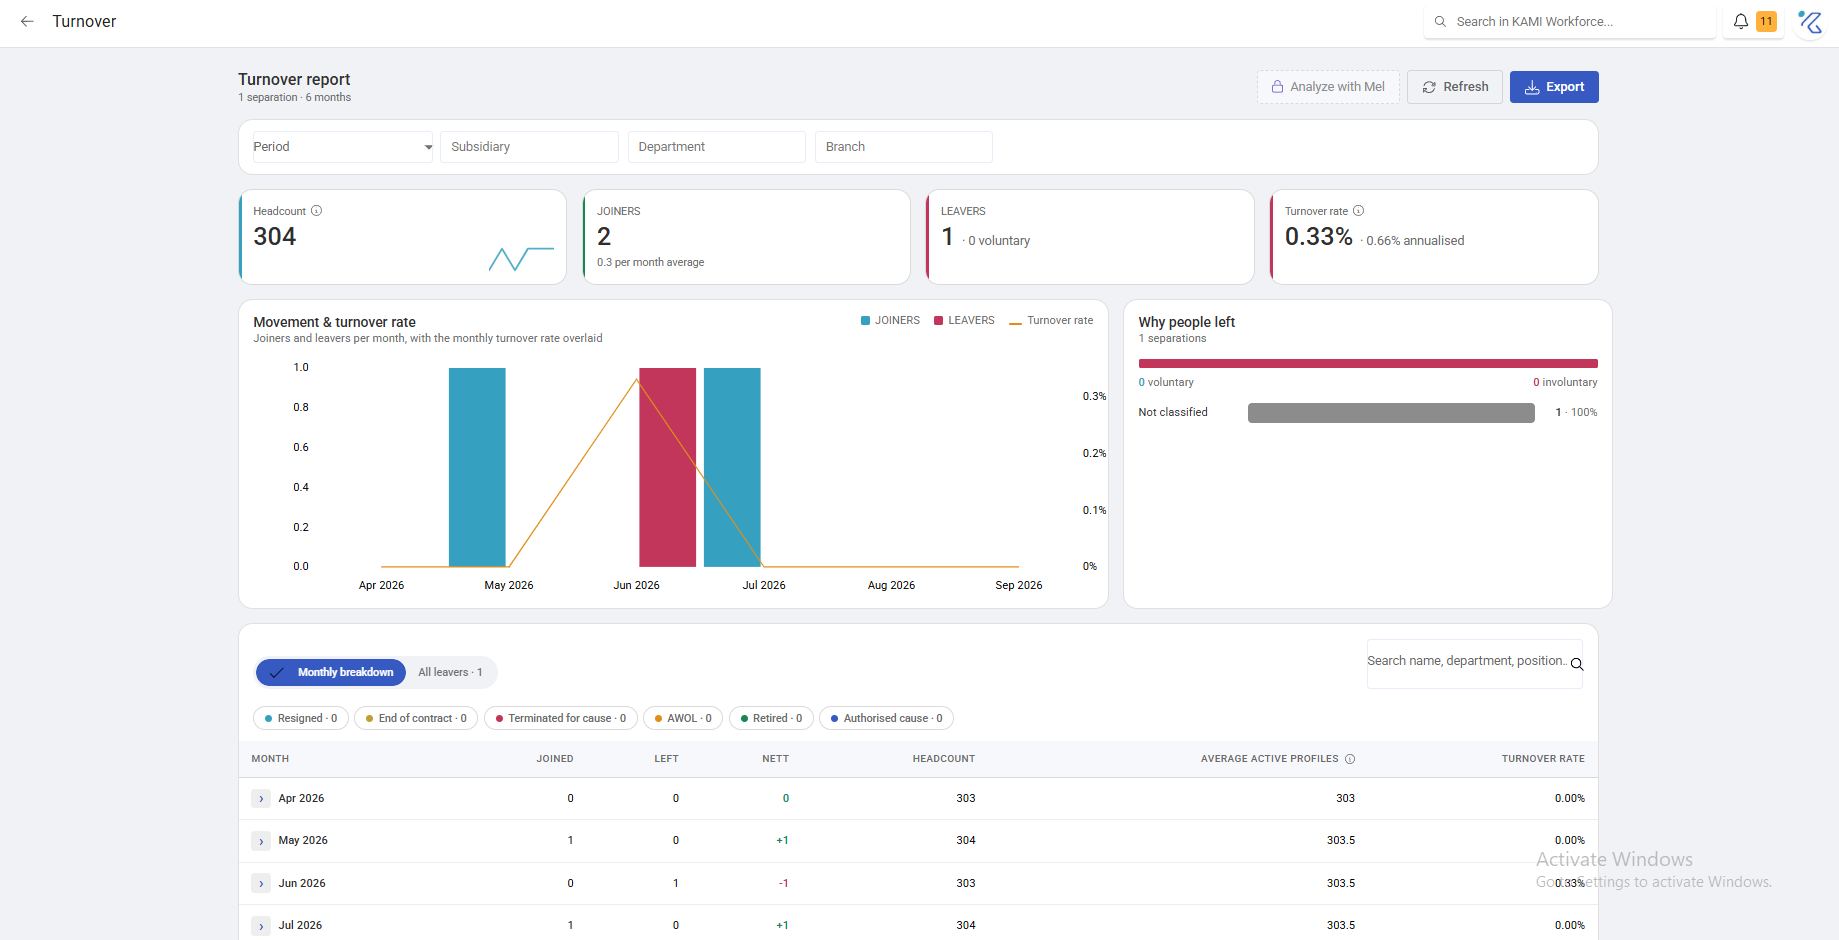This screenshot has width=1839, height=940.
Task: Click the '1 separation · 6 months' subtitle
Action: point(294,98)
